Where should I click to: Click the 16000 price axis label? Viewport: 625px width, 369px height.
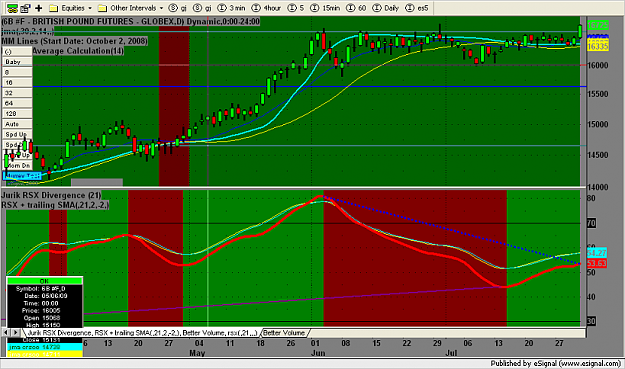tap(598, 65)
